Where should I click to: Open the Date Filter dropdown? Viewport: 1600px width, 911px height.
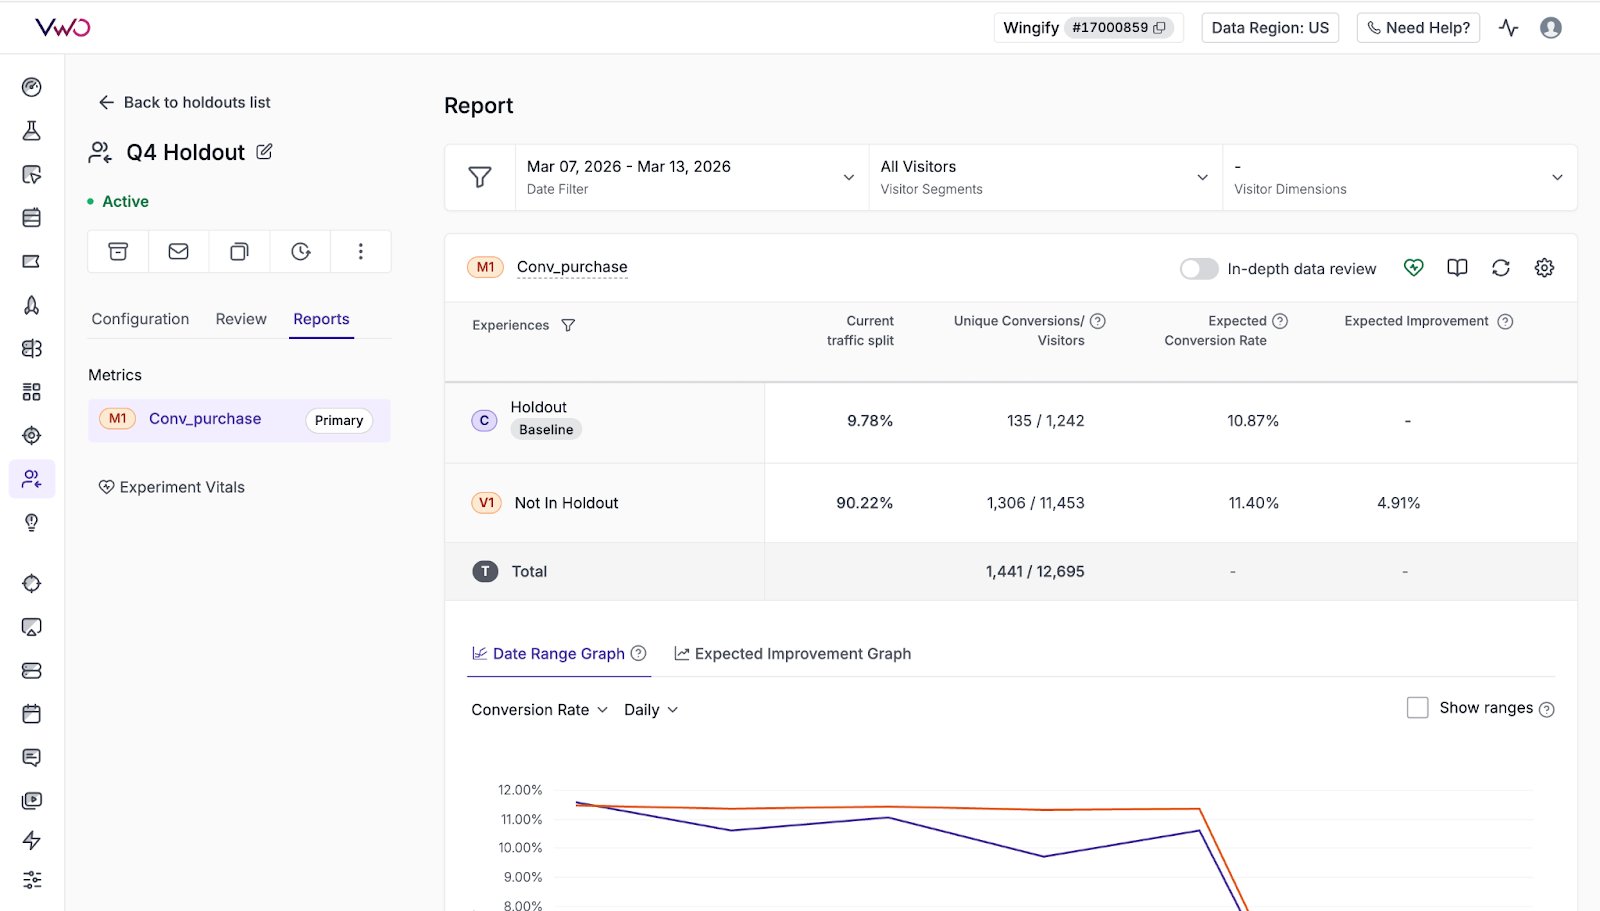[691, 177]
